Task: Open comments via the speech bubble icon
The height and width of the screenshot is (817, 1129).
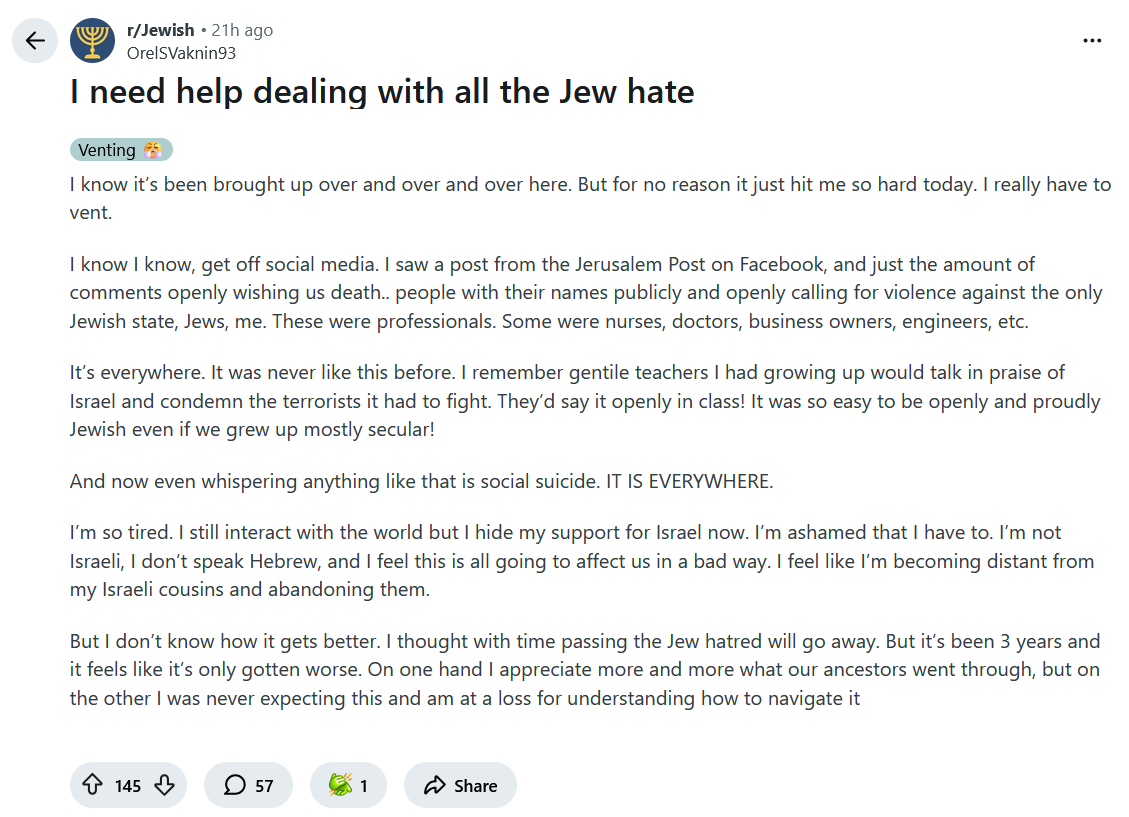Action: click(x=235, y=785)
